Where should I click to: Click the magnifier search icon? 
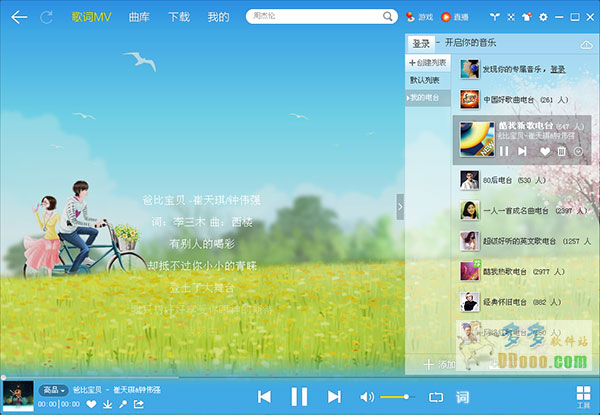pos(388,16)
